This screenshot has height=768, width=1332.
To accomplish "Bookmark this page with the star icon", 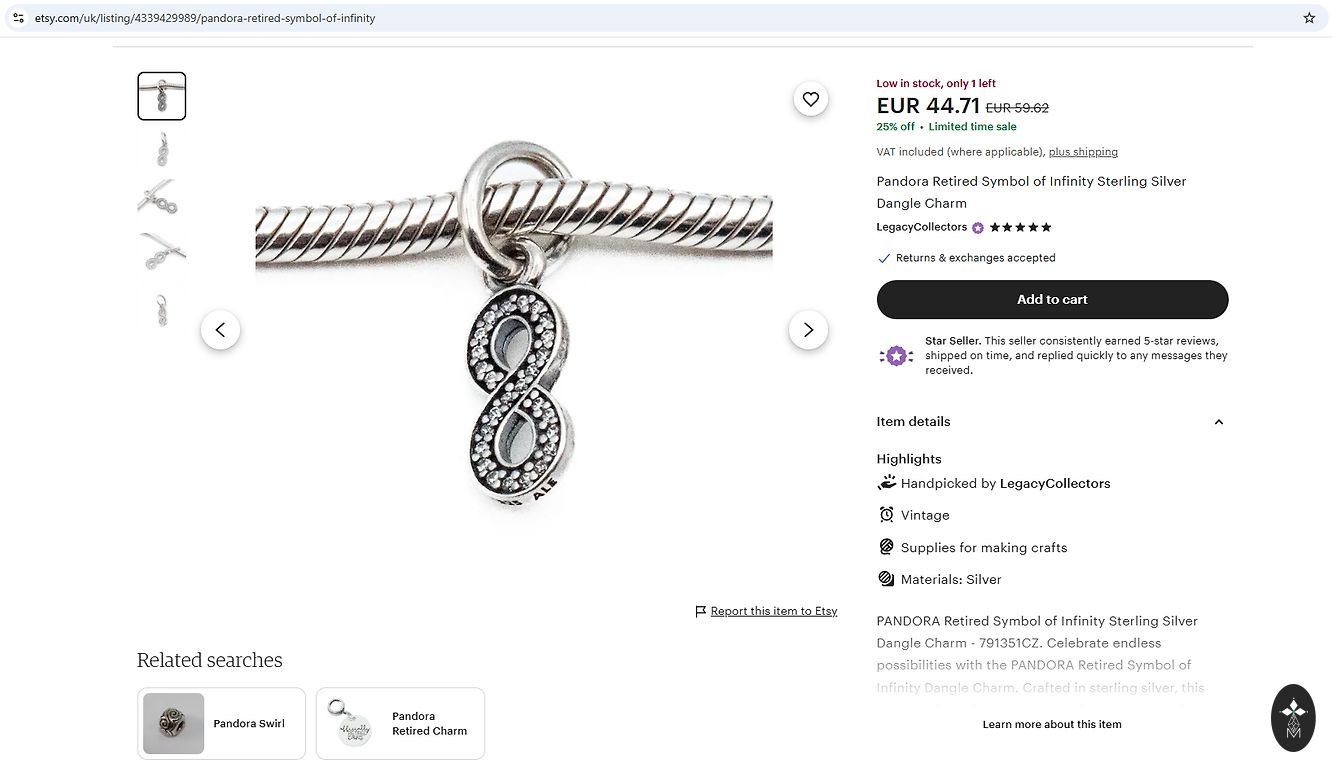I will point(1309,18).
